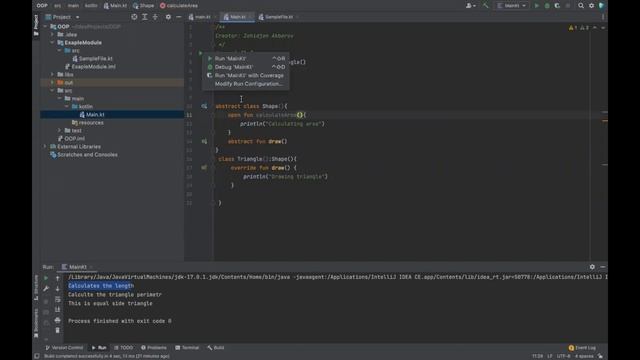Open the TODO tool window
Viewport: 640px width, 360px height.
pyautogui.click(x=124, y=348)
